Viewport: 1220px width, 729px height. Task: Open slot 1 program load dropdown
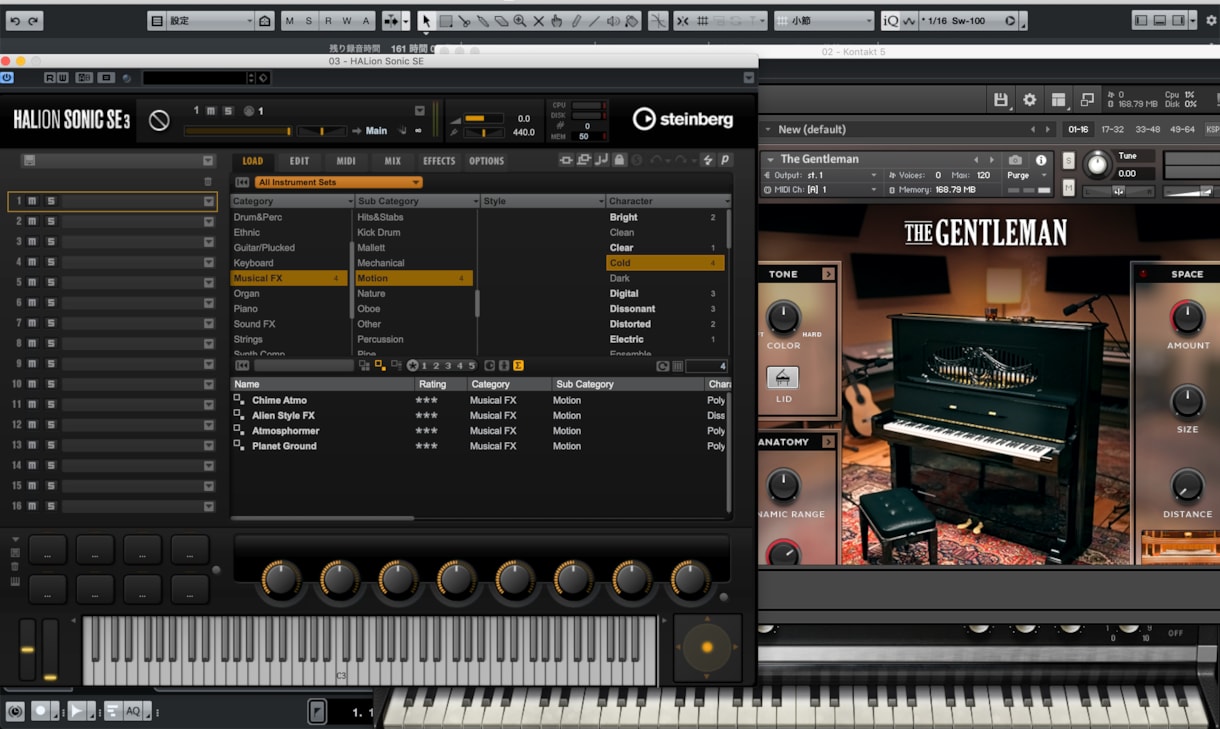pos(208,201)
